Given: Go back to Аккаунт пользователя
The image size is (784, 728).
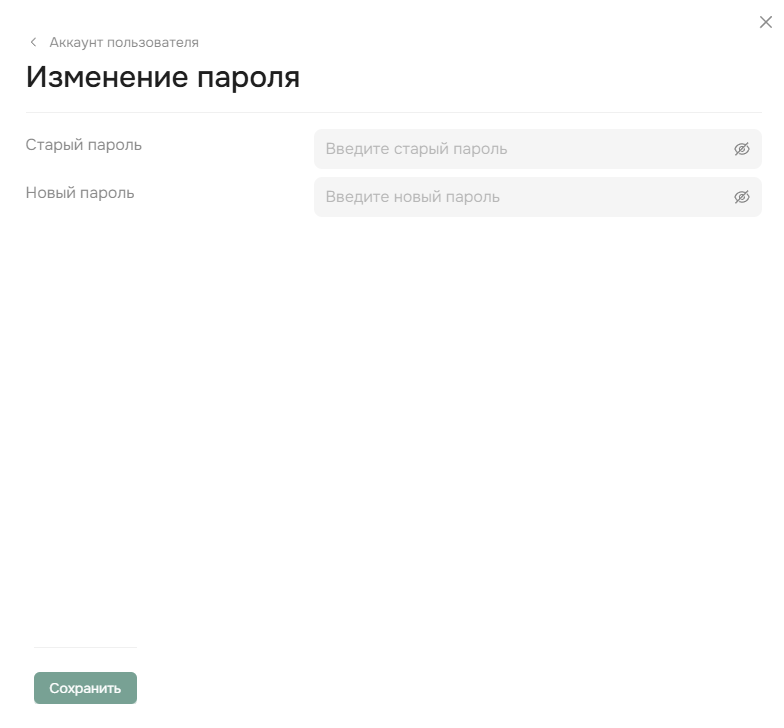Looking at the screenshot, I should coord(123,42).
